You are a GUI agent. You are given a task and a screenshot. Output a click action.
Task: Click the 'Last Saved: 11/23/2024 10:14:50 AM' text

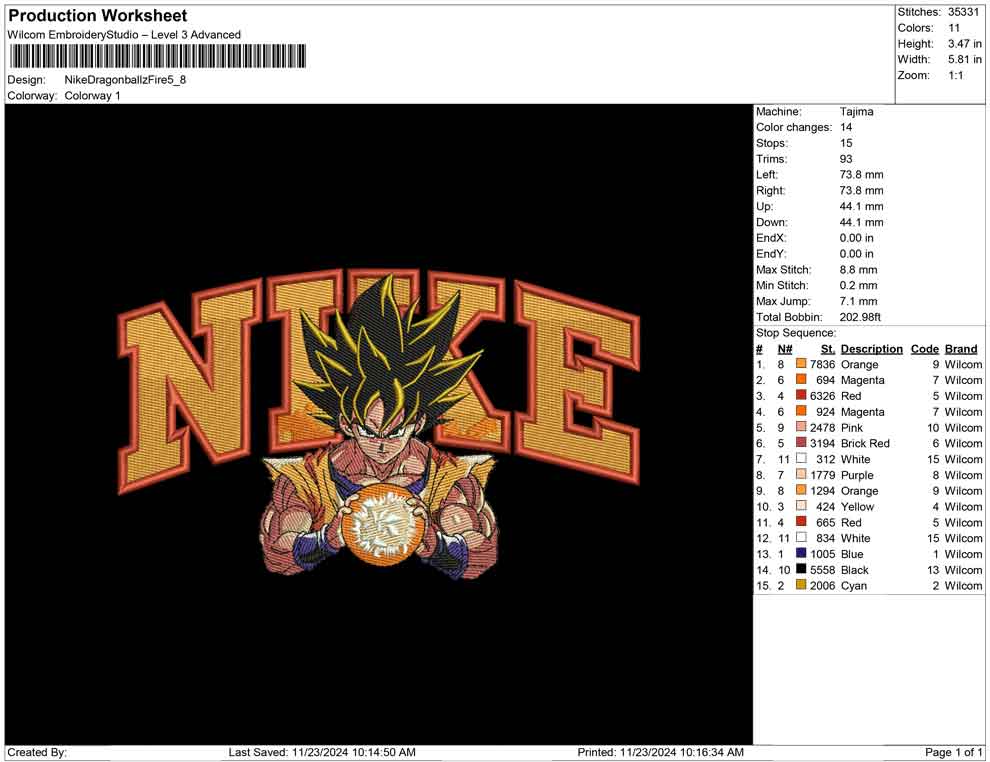pos(322,753)
